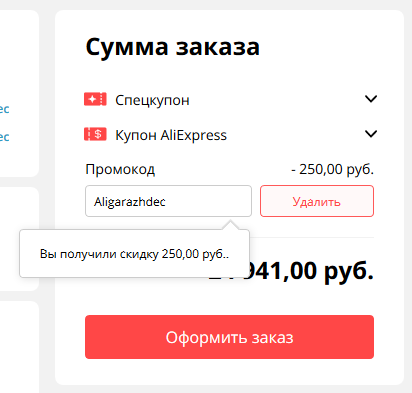The image size is (412, 393).
Task: Expand the Спецкупон chevron arrow
Action: pos(371,99)
